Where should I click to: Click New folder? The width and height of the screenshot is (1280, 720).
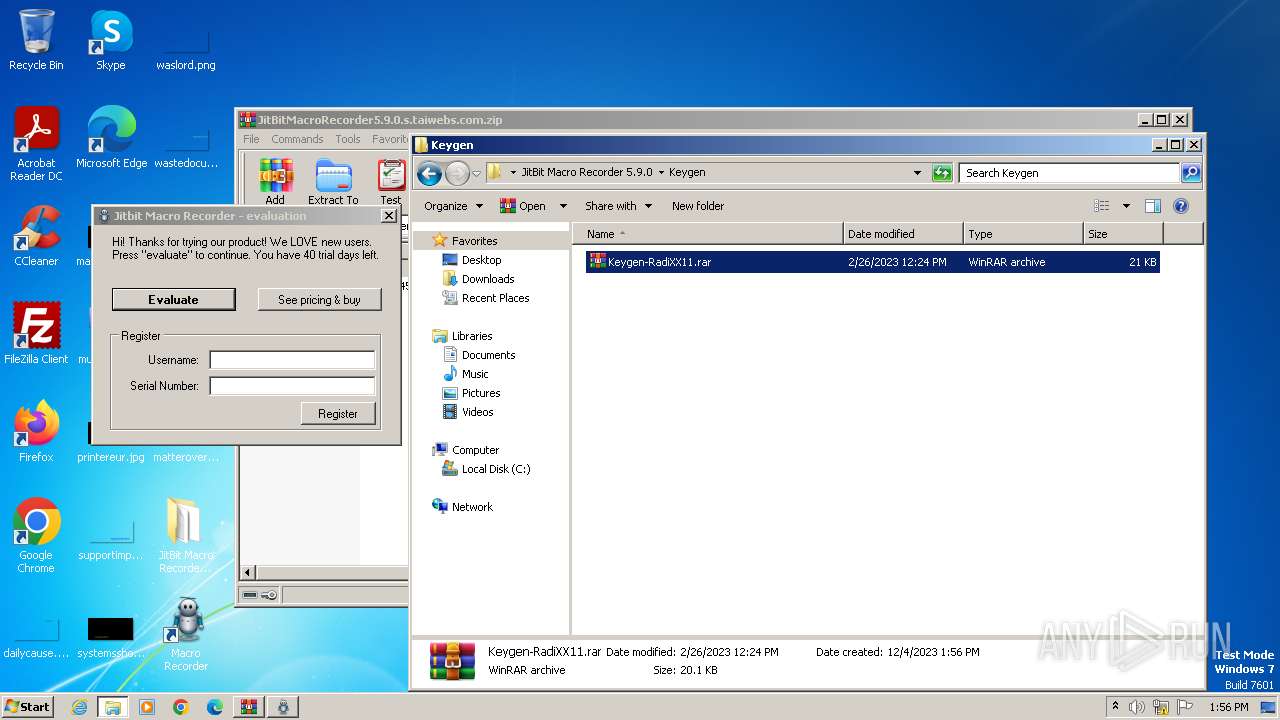[698, 206]
